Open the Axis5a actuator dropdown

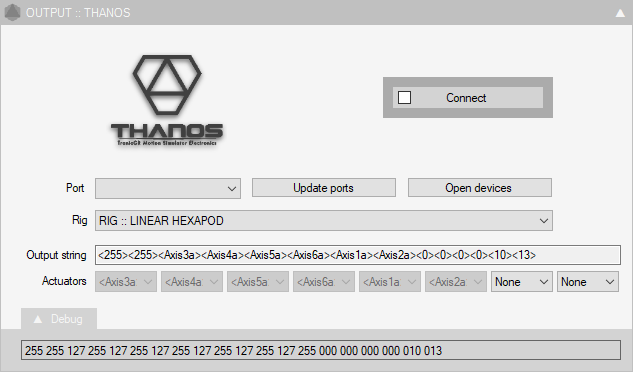[258, 282]
